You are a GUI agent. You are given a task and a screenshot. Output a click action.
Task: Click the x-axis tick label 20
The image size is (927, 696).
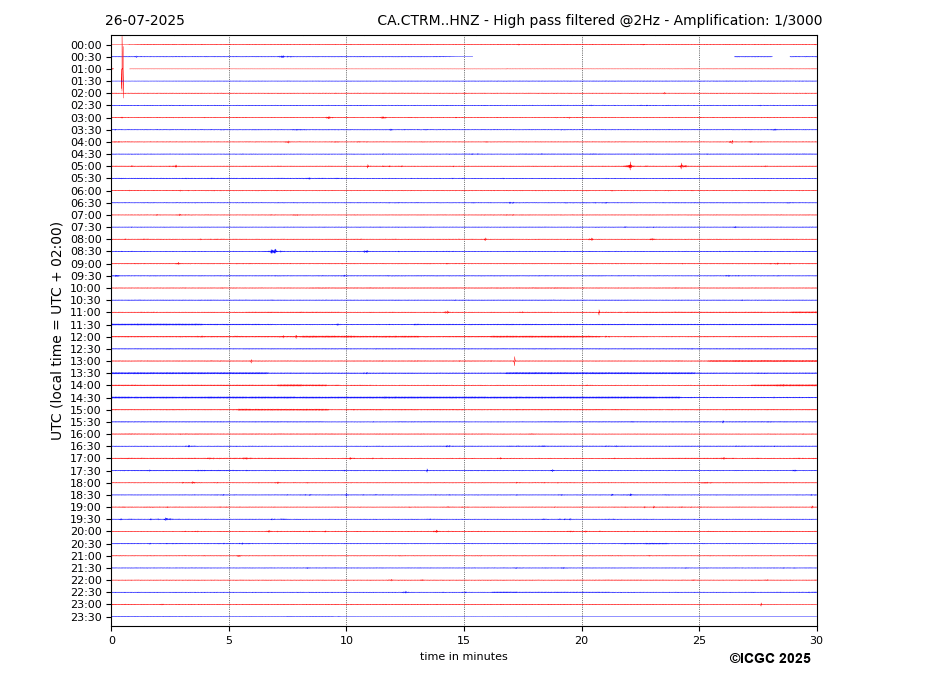point(582,640)
